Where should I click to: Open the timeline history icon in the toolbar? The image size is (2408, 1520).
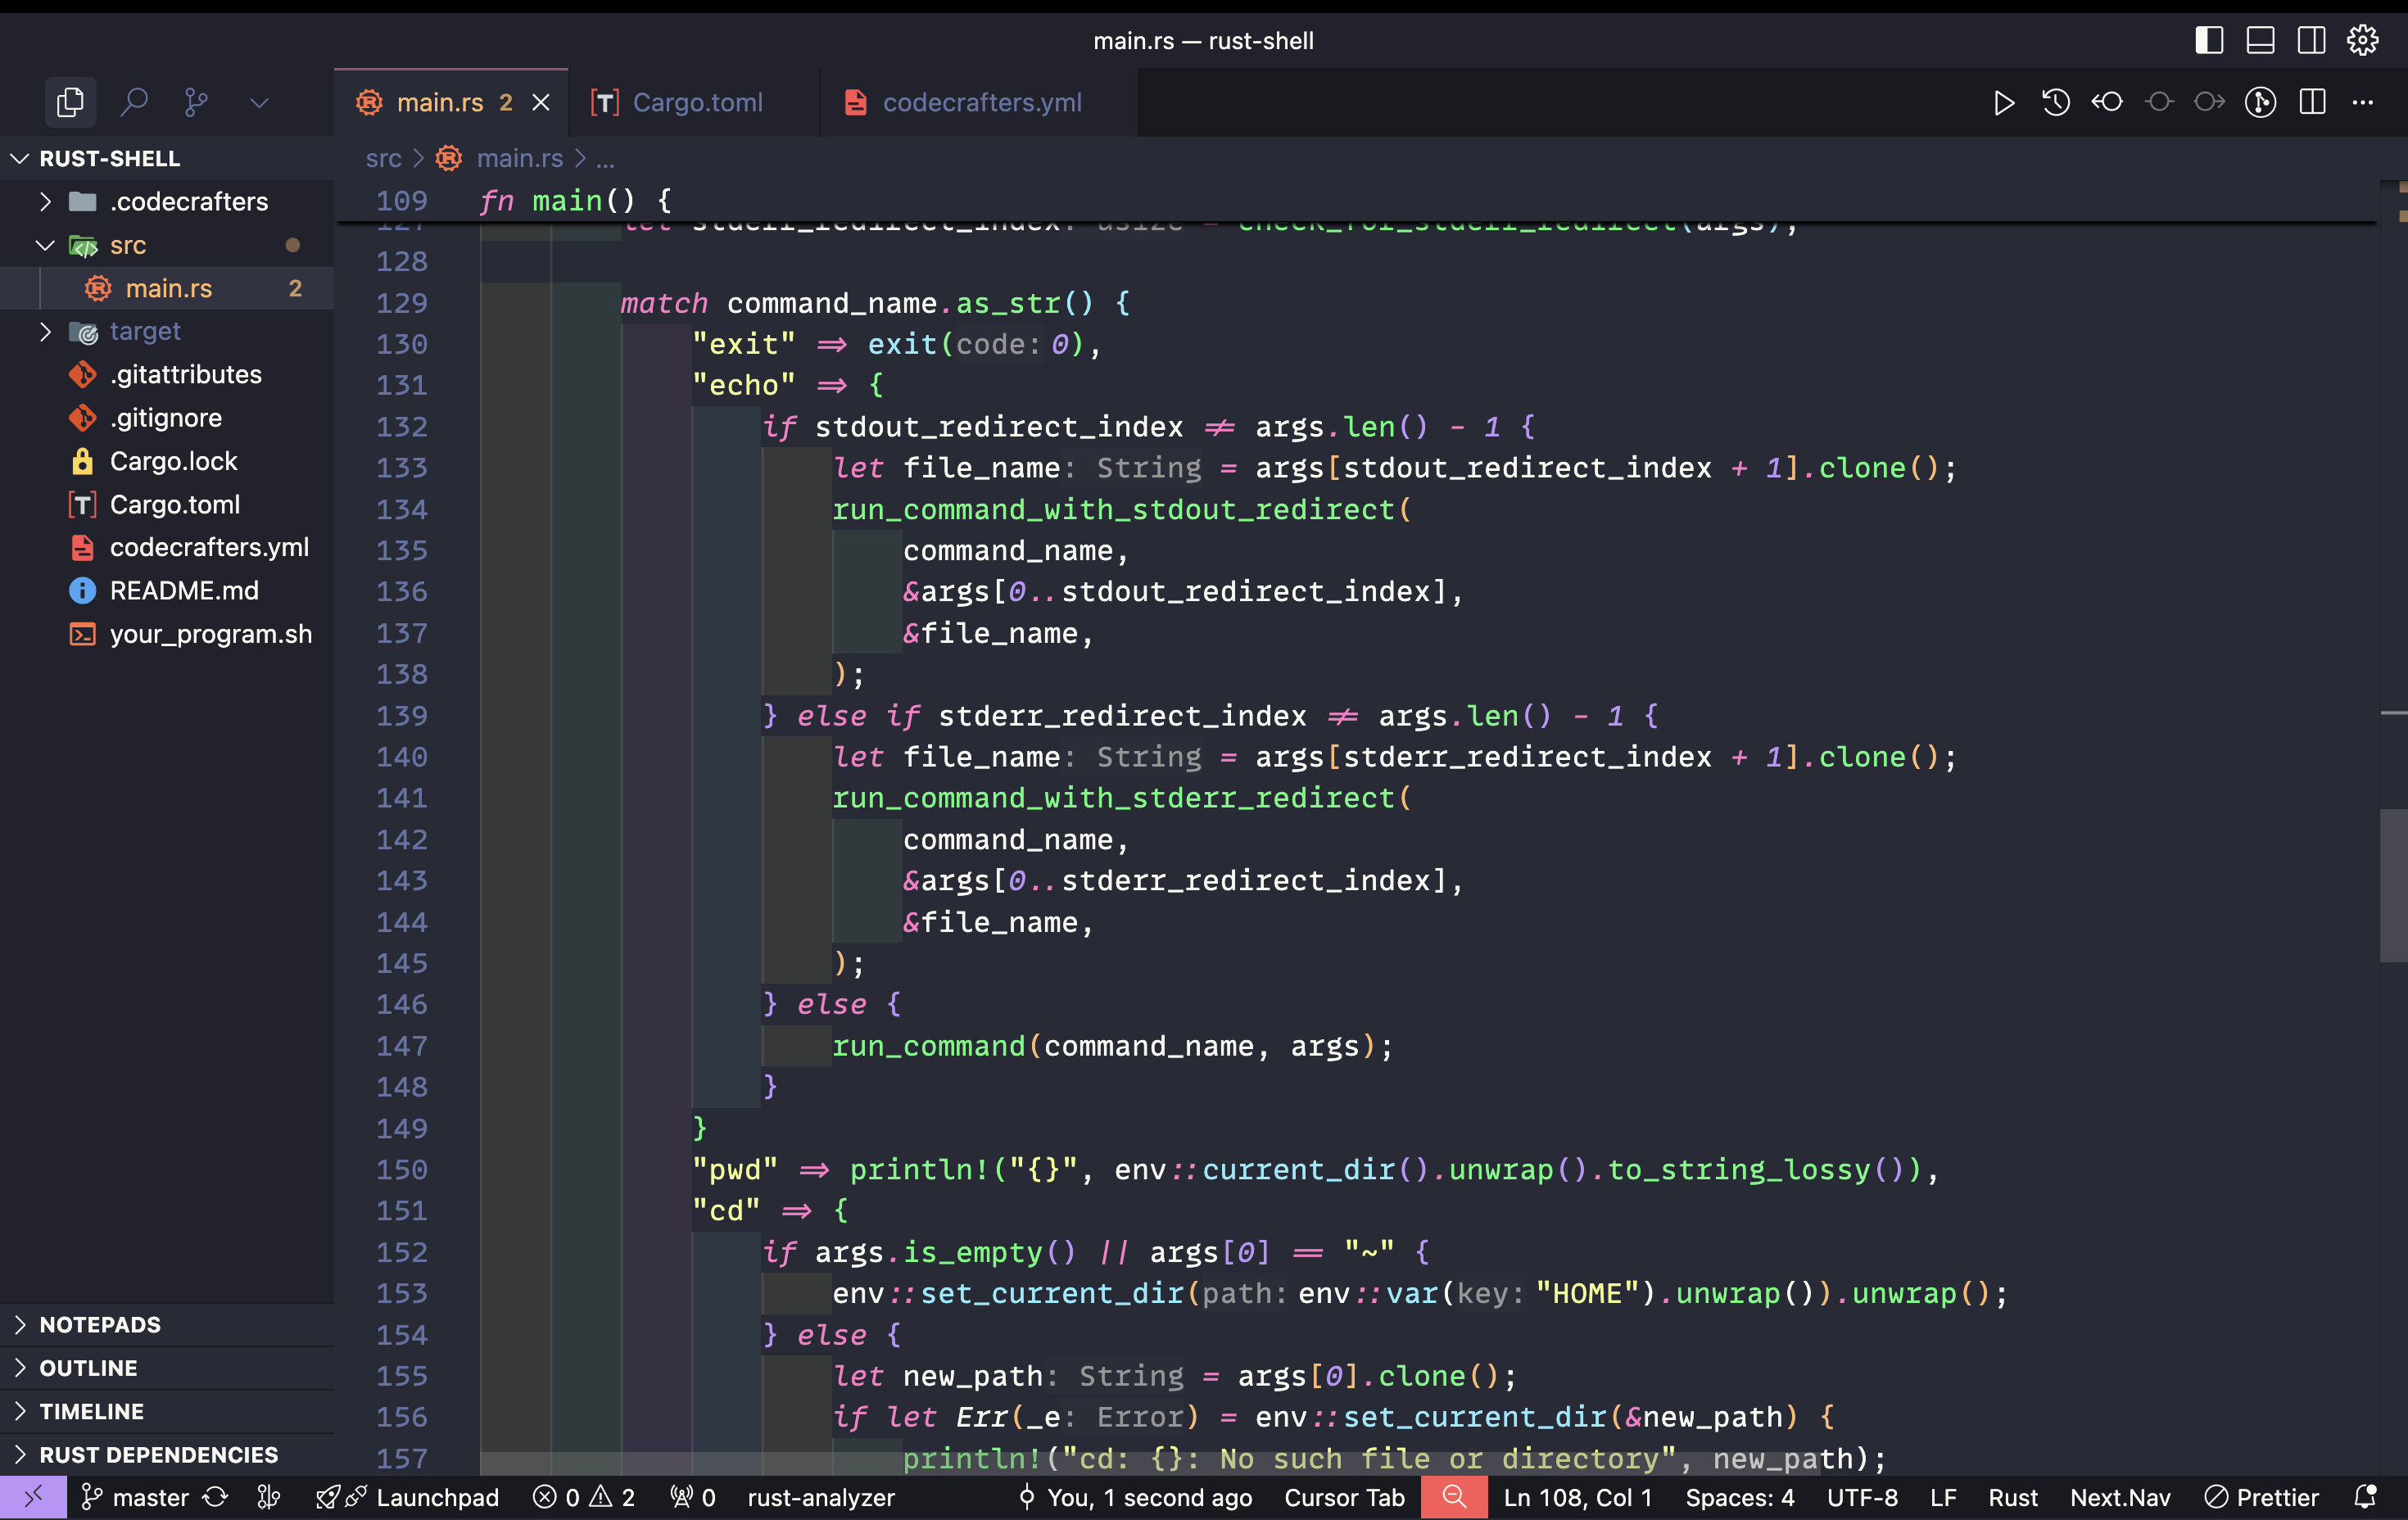pyautogui.click(x=2056, y=102)
